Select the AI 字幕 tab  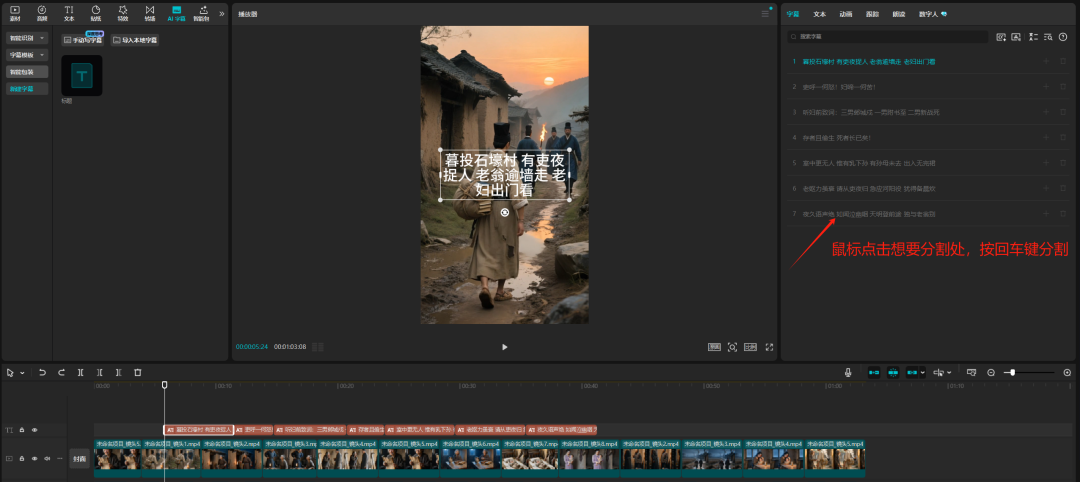tap(176, 13)
